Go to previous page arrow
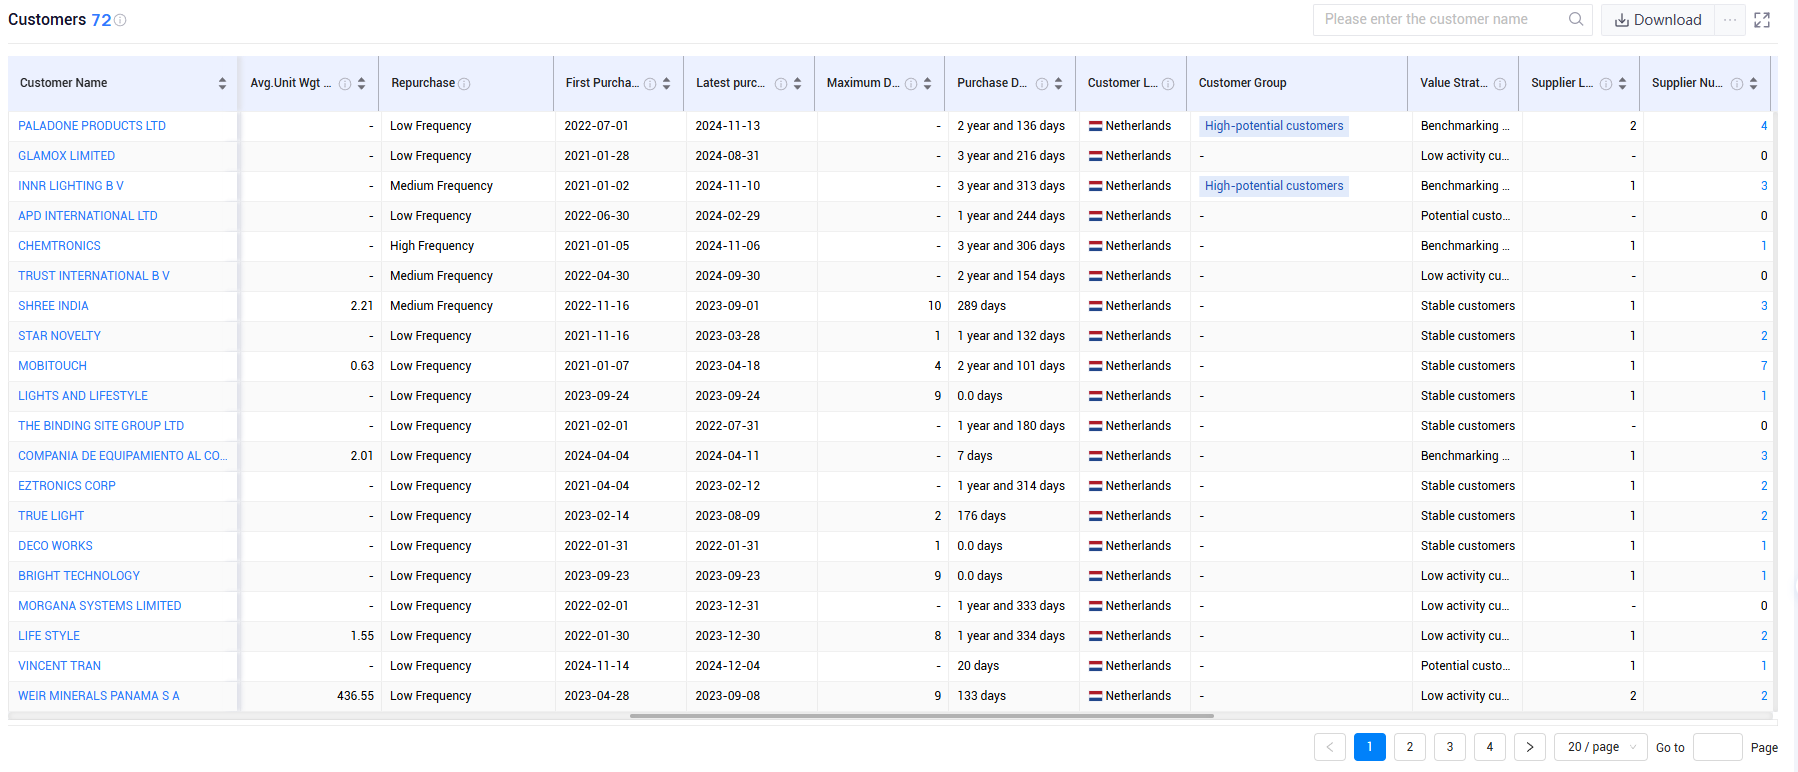This screenshot has width=1798, height=772. (x=1330, y=747)
